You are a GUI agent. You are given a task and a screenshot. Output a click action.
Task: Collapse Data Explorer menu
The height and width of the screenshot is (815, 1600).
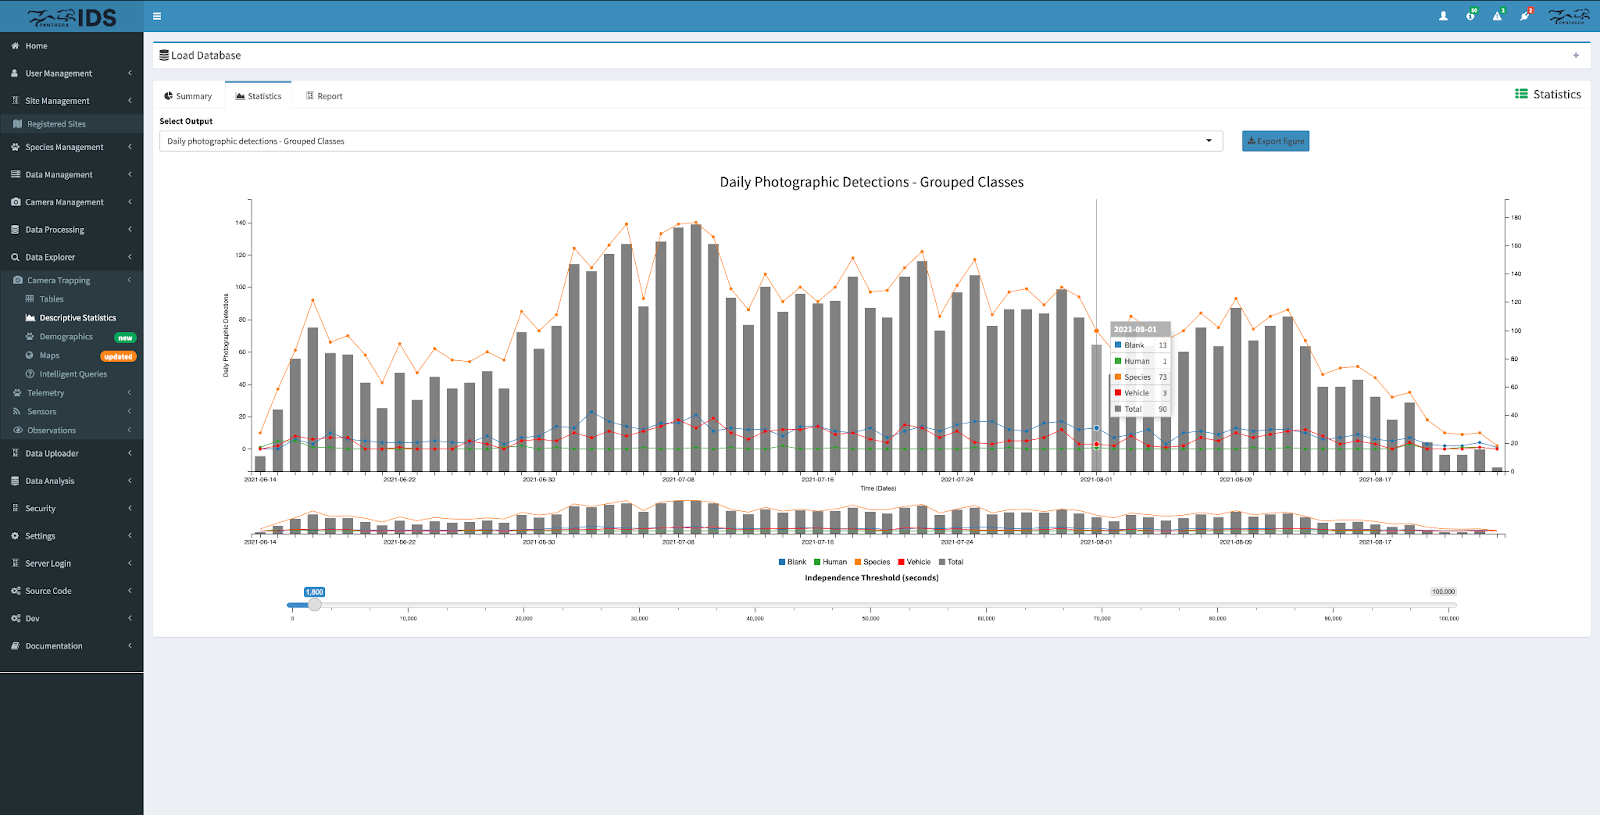pyautogui.click(x=71, y=257)
